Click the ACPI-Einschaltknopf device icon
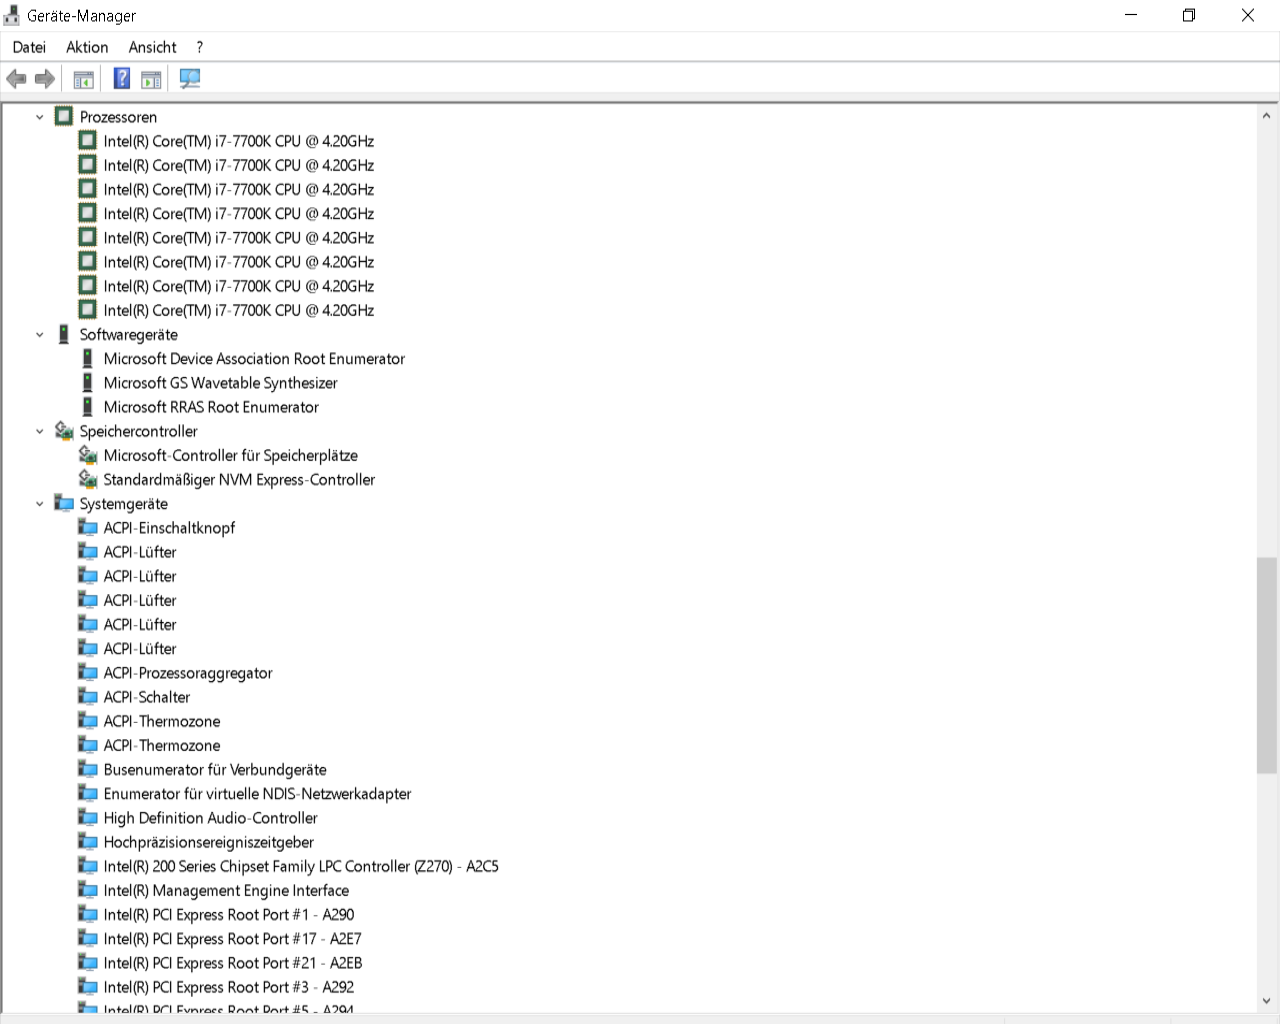This screenshot has width=1280, height=1024. (x=88, y=527)
